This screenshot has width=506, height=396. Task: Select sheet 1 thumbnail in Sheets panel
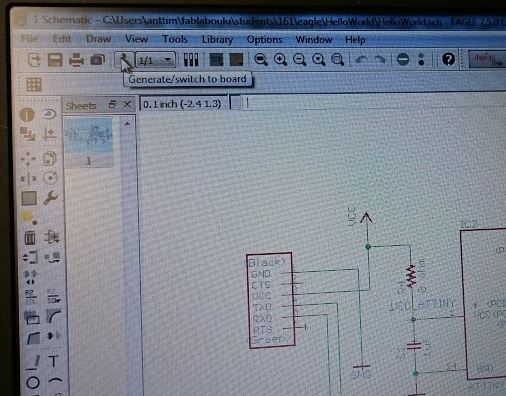click(89, 142)
